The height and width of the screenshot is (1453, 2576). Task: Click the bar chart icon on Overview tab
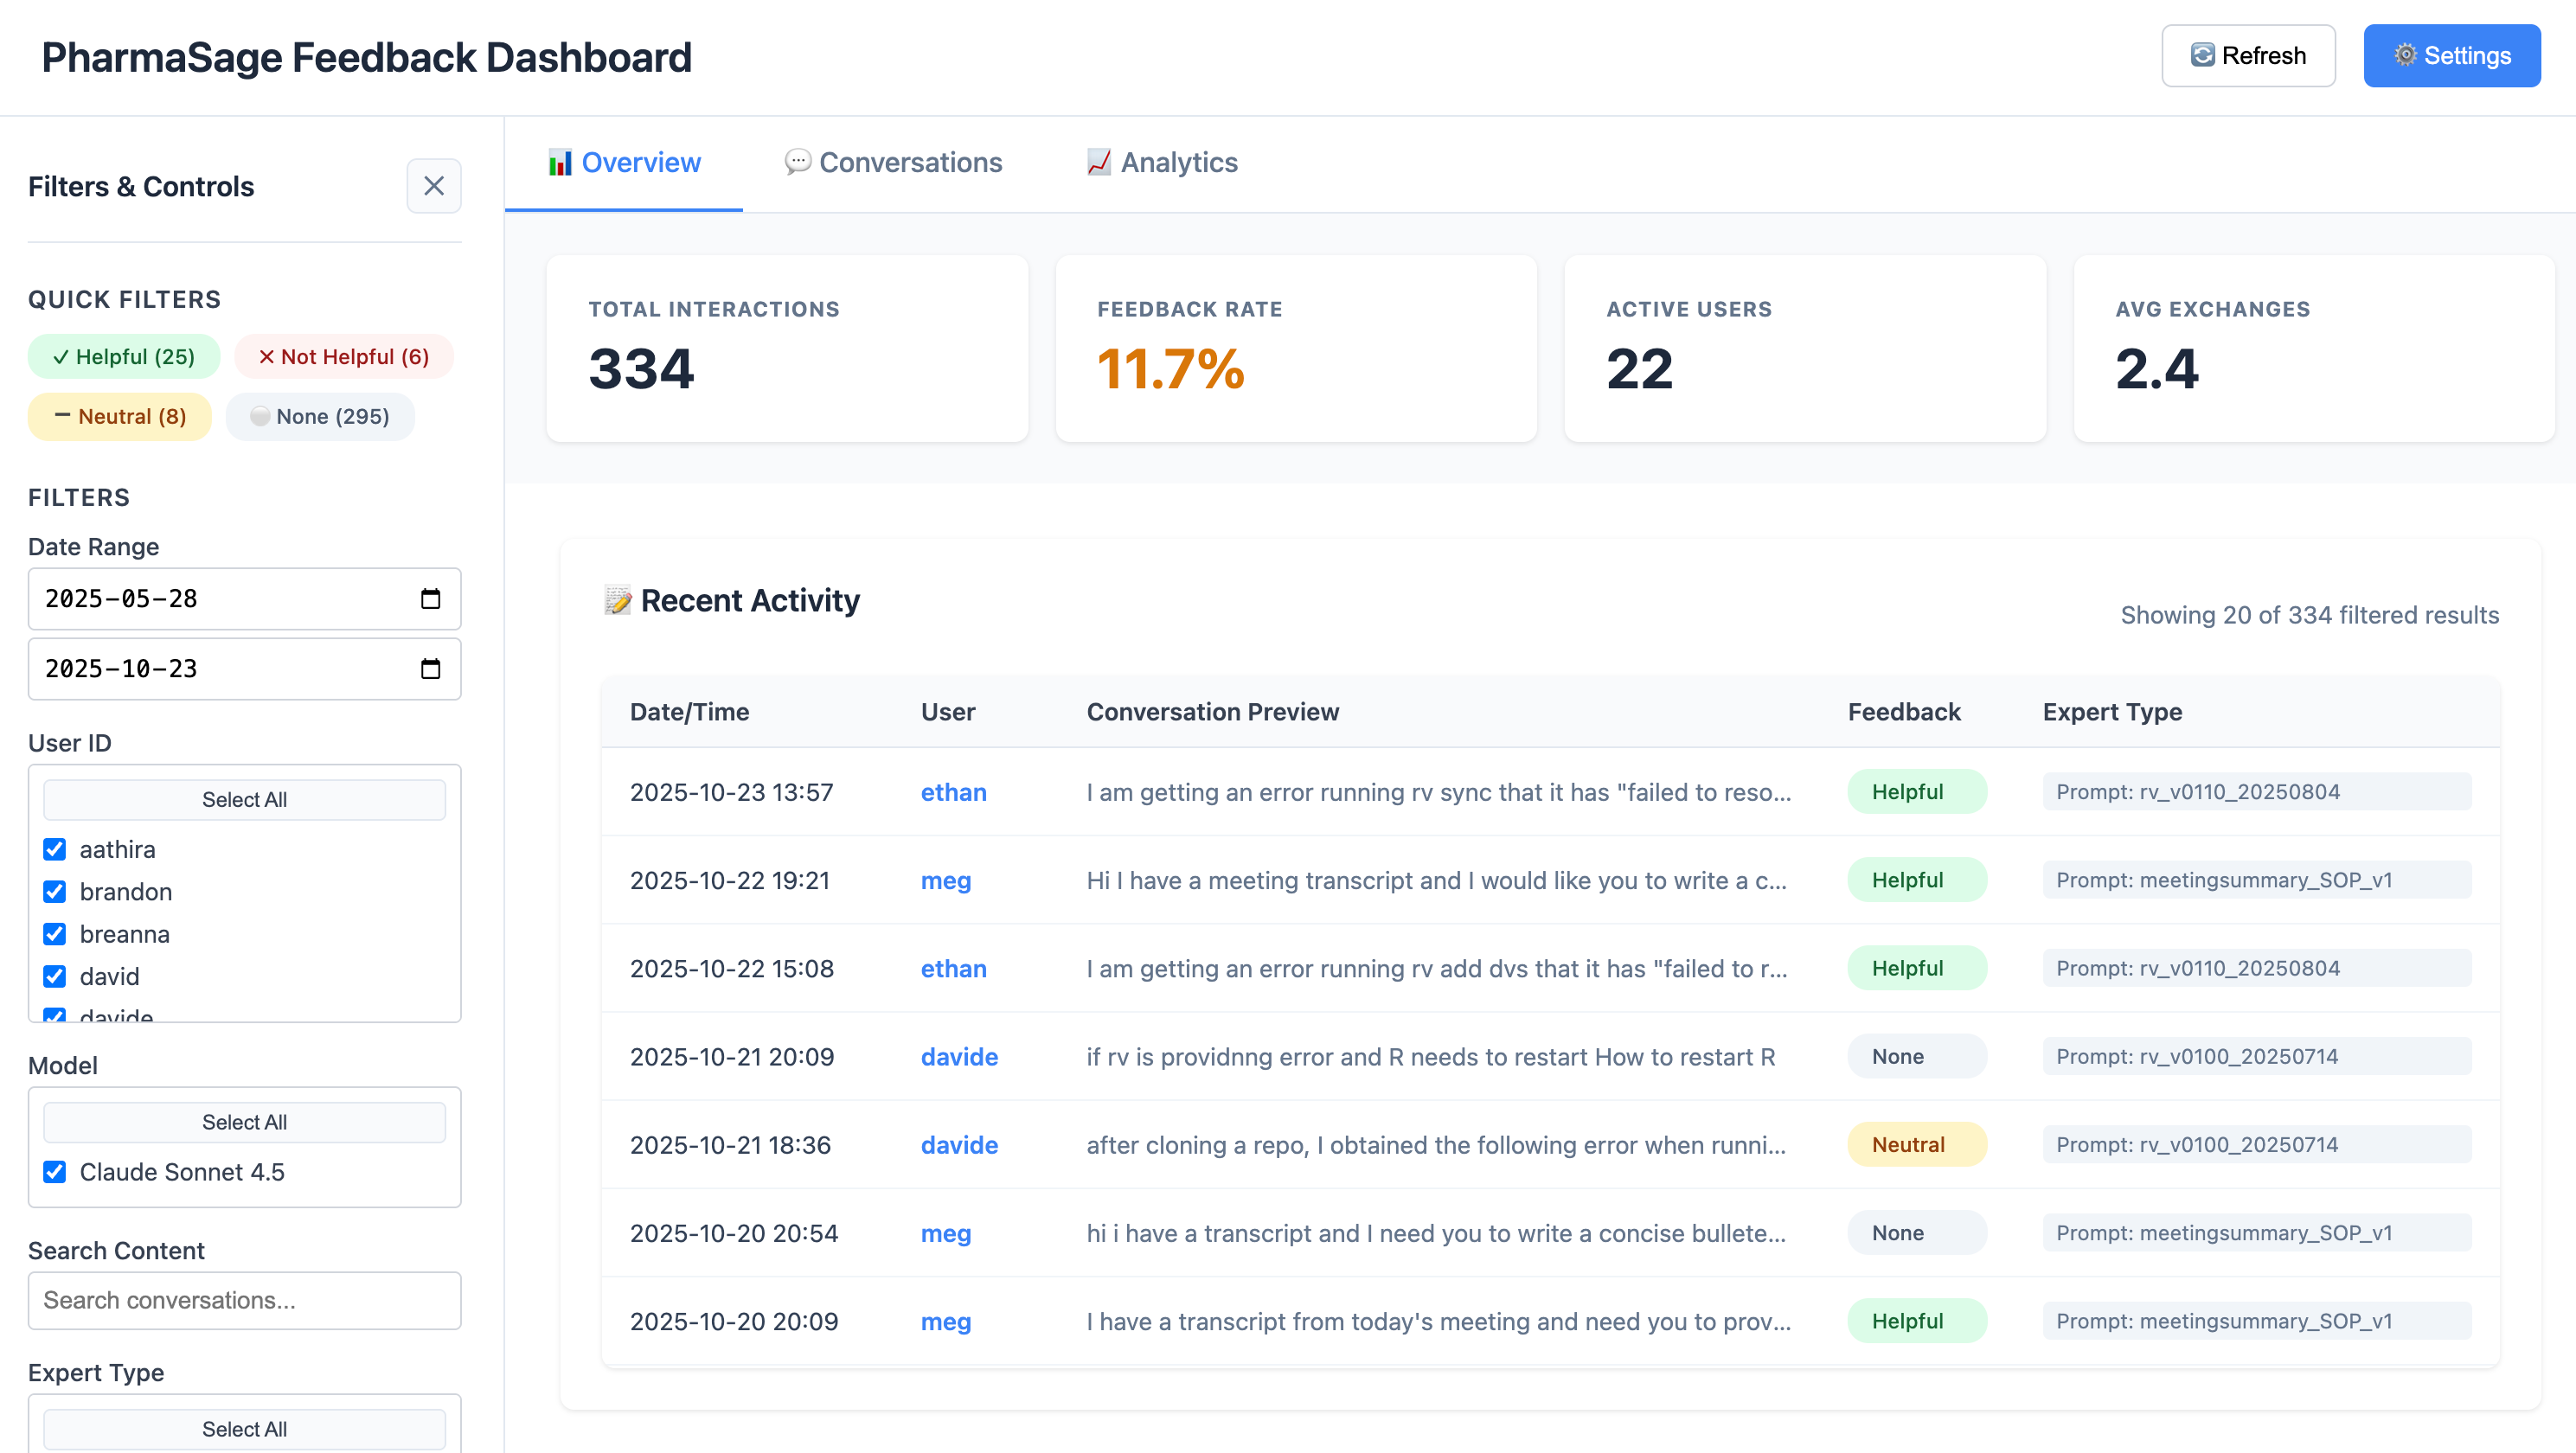pos(560,161)
